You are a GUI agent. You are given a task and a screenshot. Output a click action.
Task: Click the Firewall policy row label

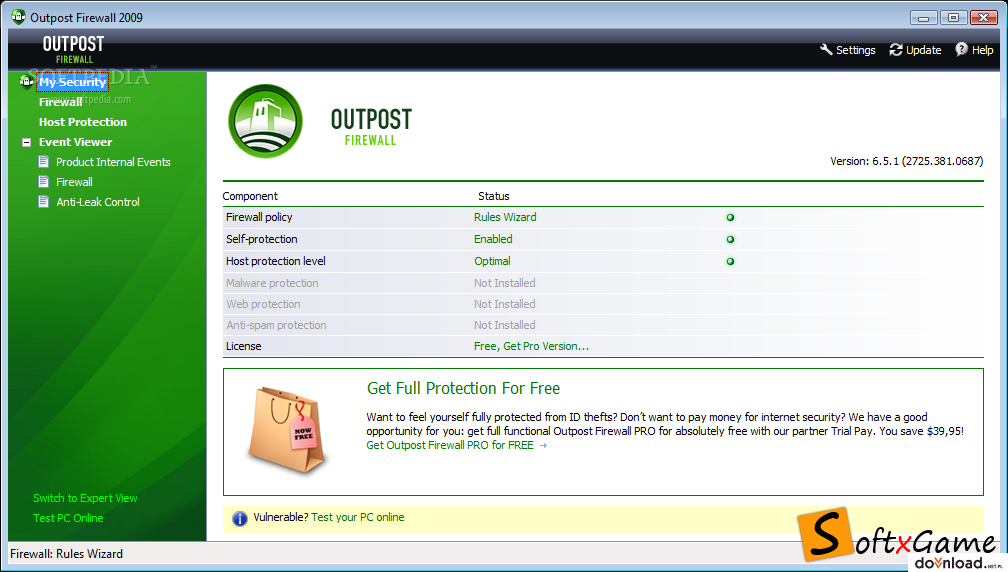tap(259, 217)
